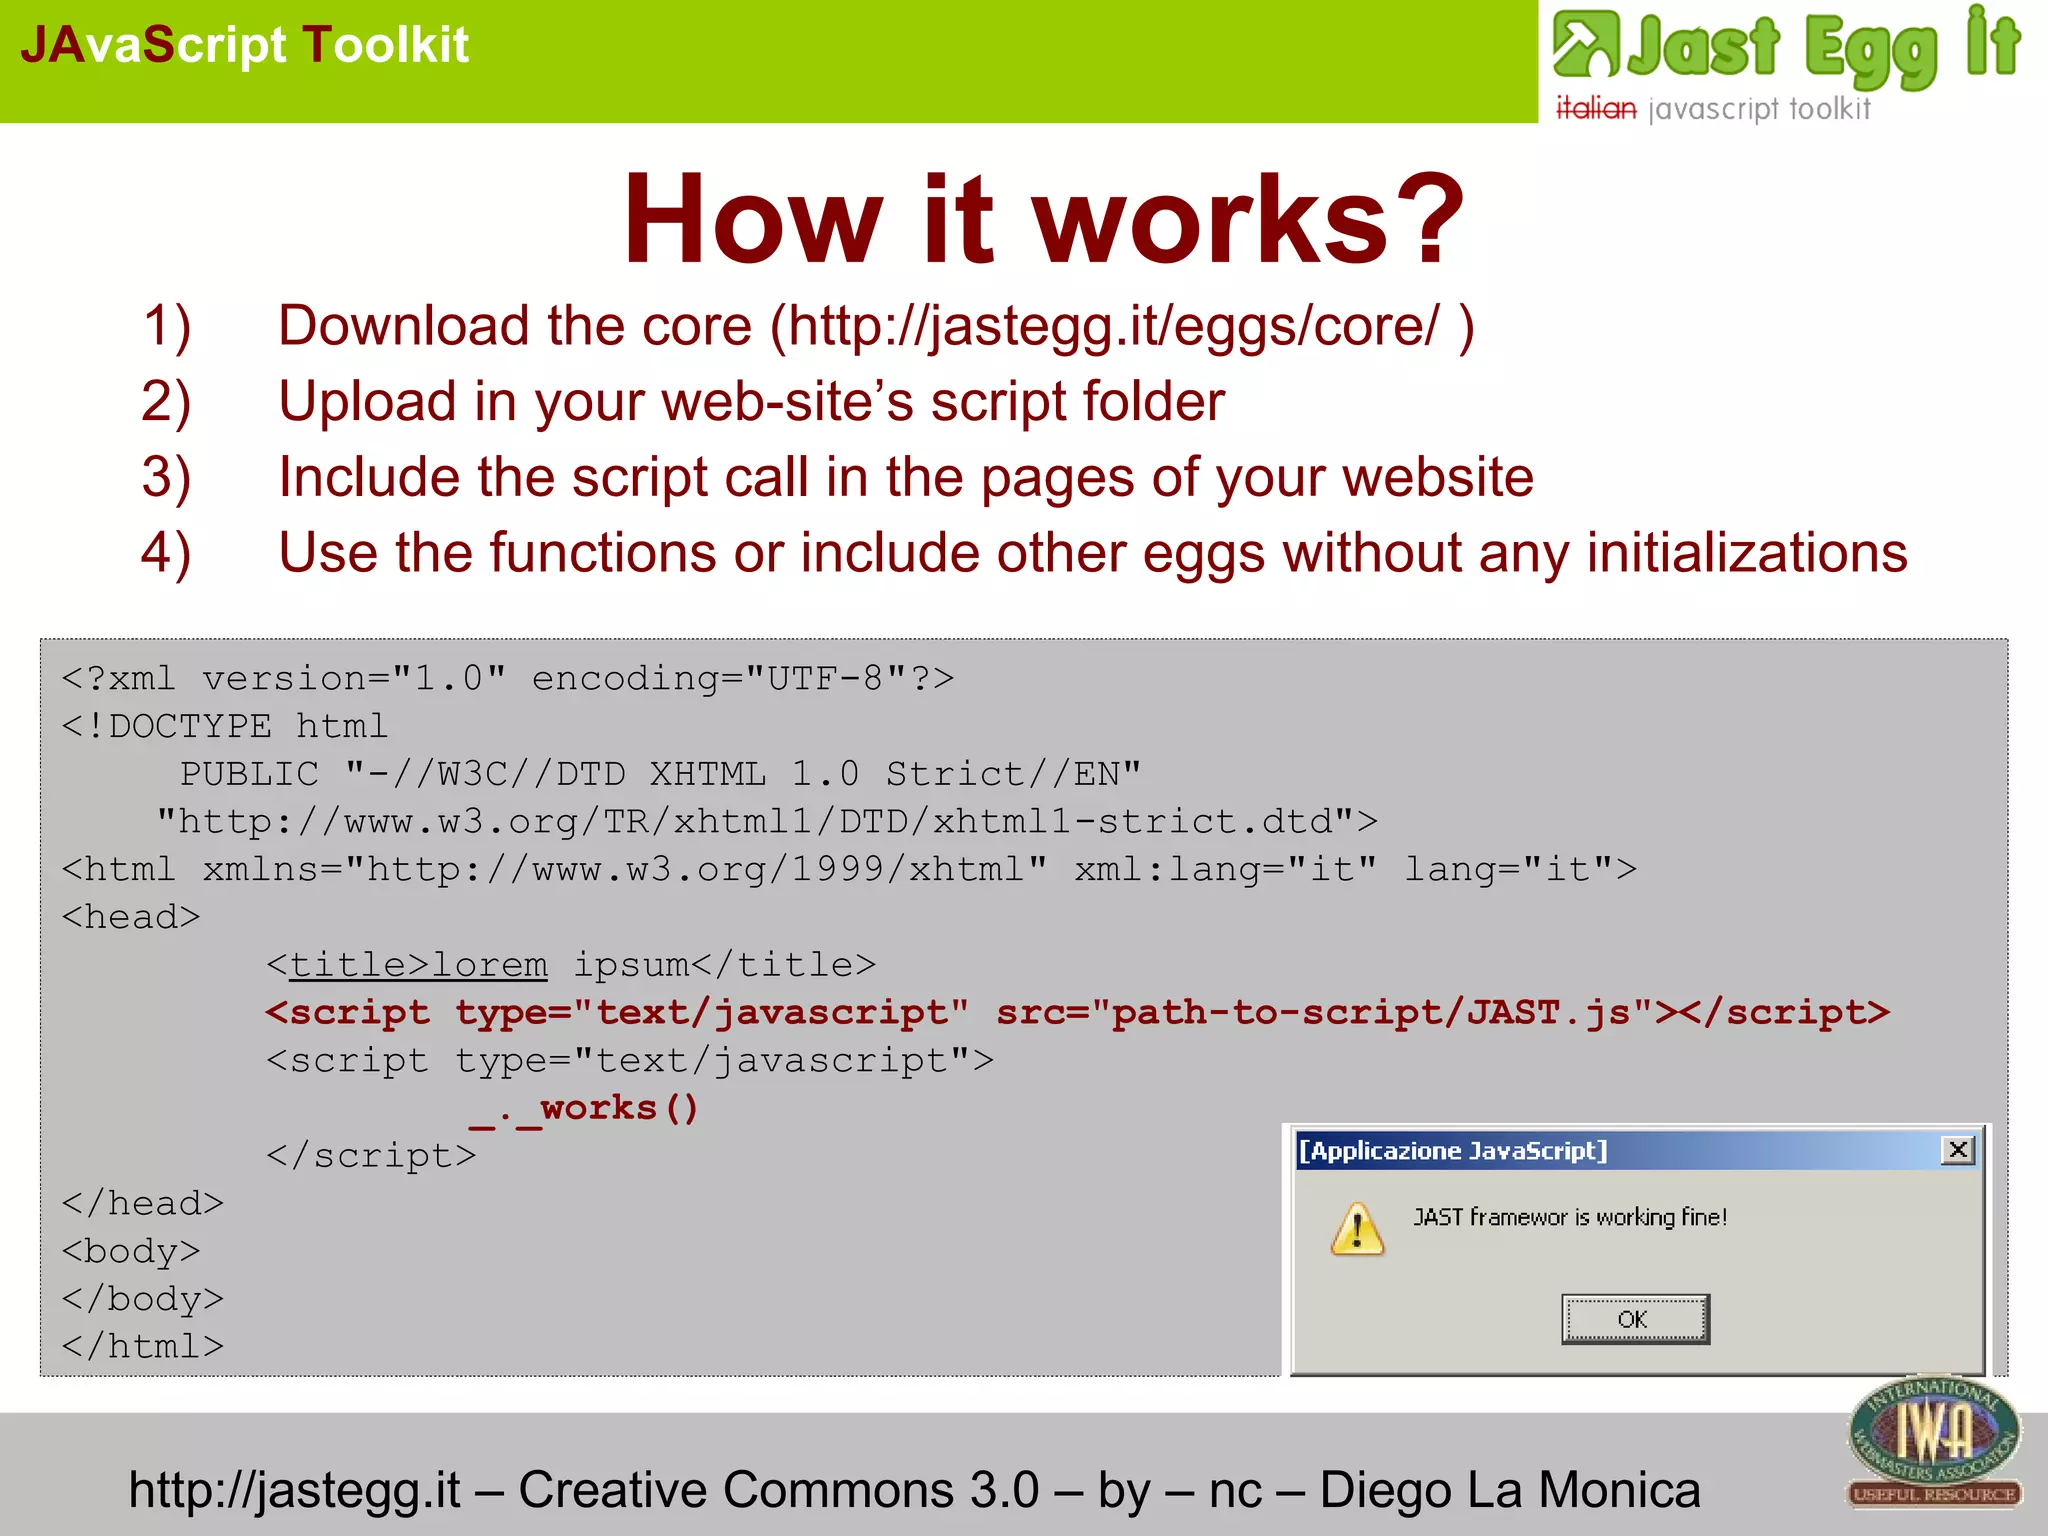Select step 3 'Include the script call' line

tap(838, 477)
